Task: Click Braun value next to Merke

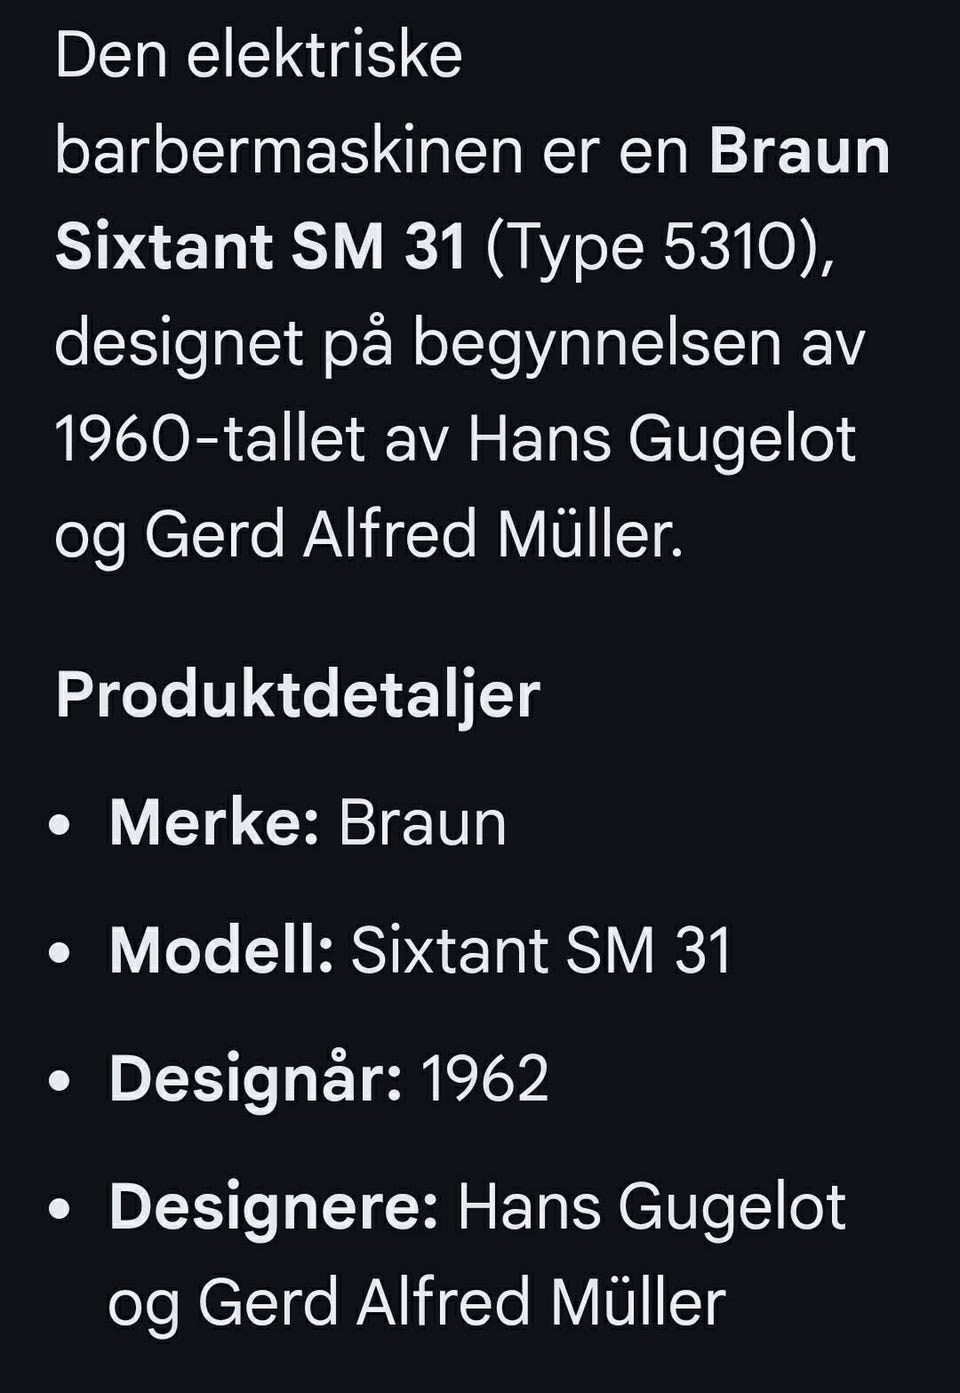Action: tap(422, 823)
